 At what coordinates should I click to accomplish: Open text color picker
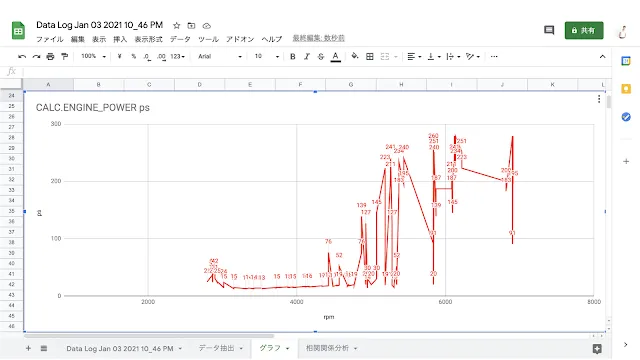(336, 57)
